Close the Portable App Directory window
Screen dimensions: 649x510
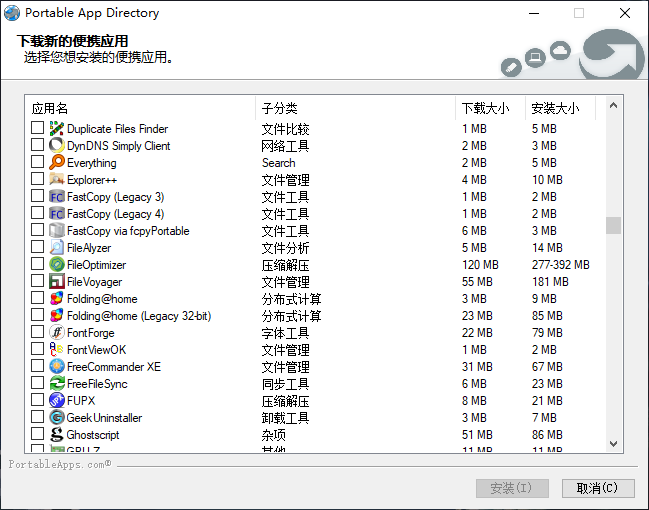coord(625,13)
